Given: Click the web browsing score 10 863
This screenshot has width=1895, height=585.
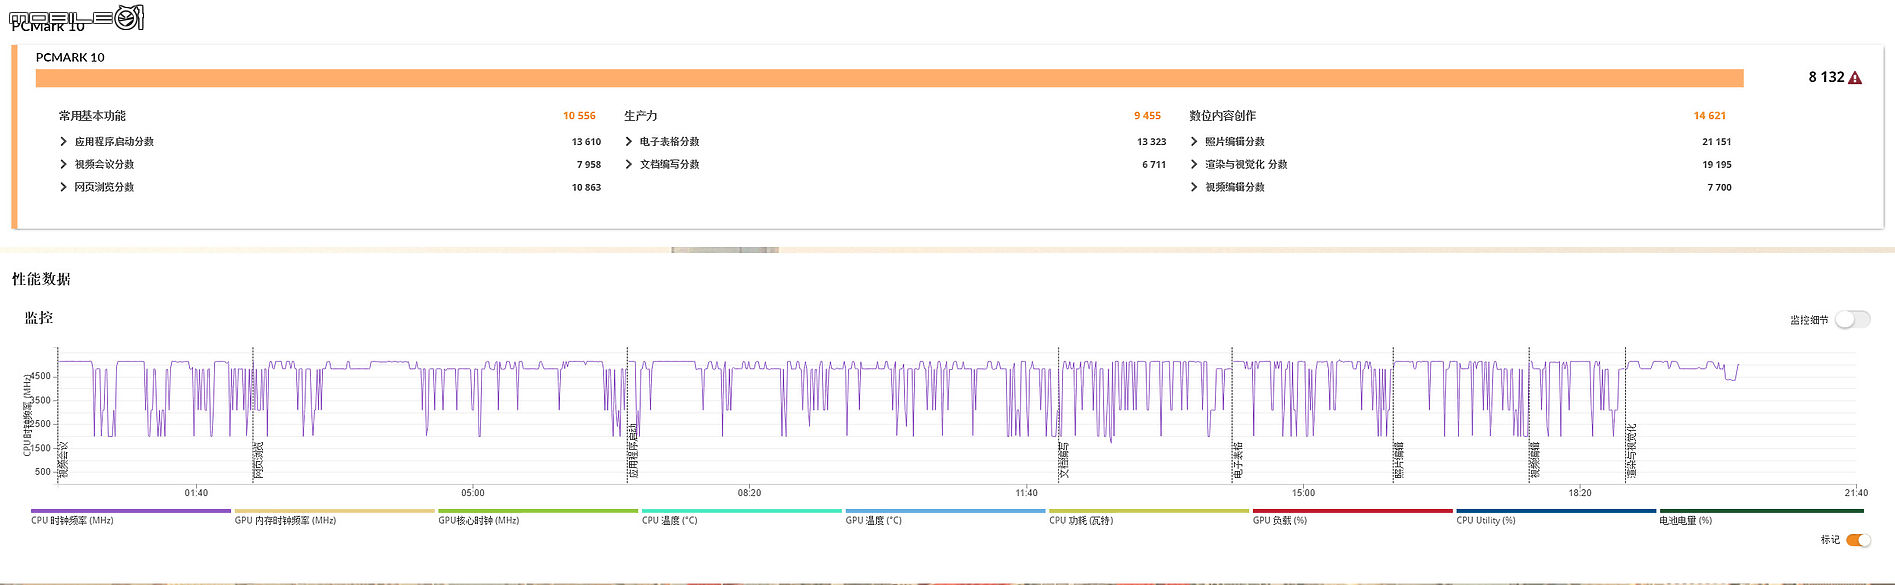Looking at the screenshot, I should coord(586,188).
